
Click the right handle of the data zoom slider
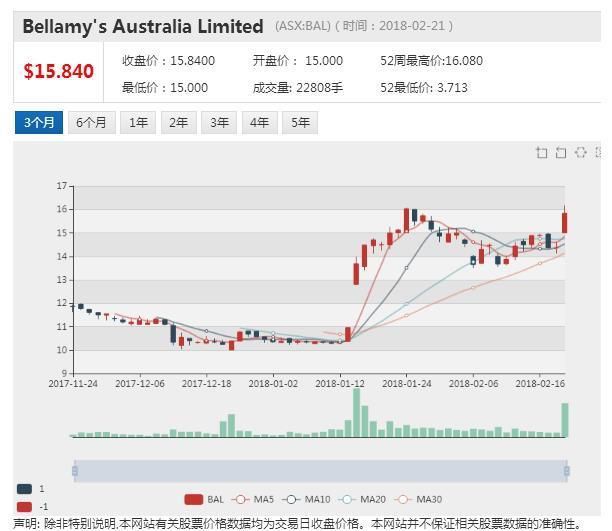pyautogui.click(x=566, y=471)
